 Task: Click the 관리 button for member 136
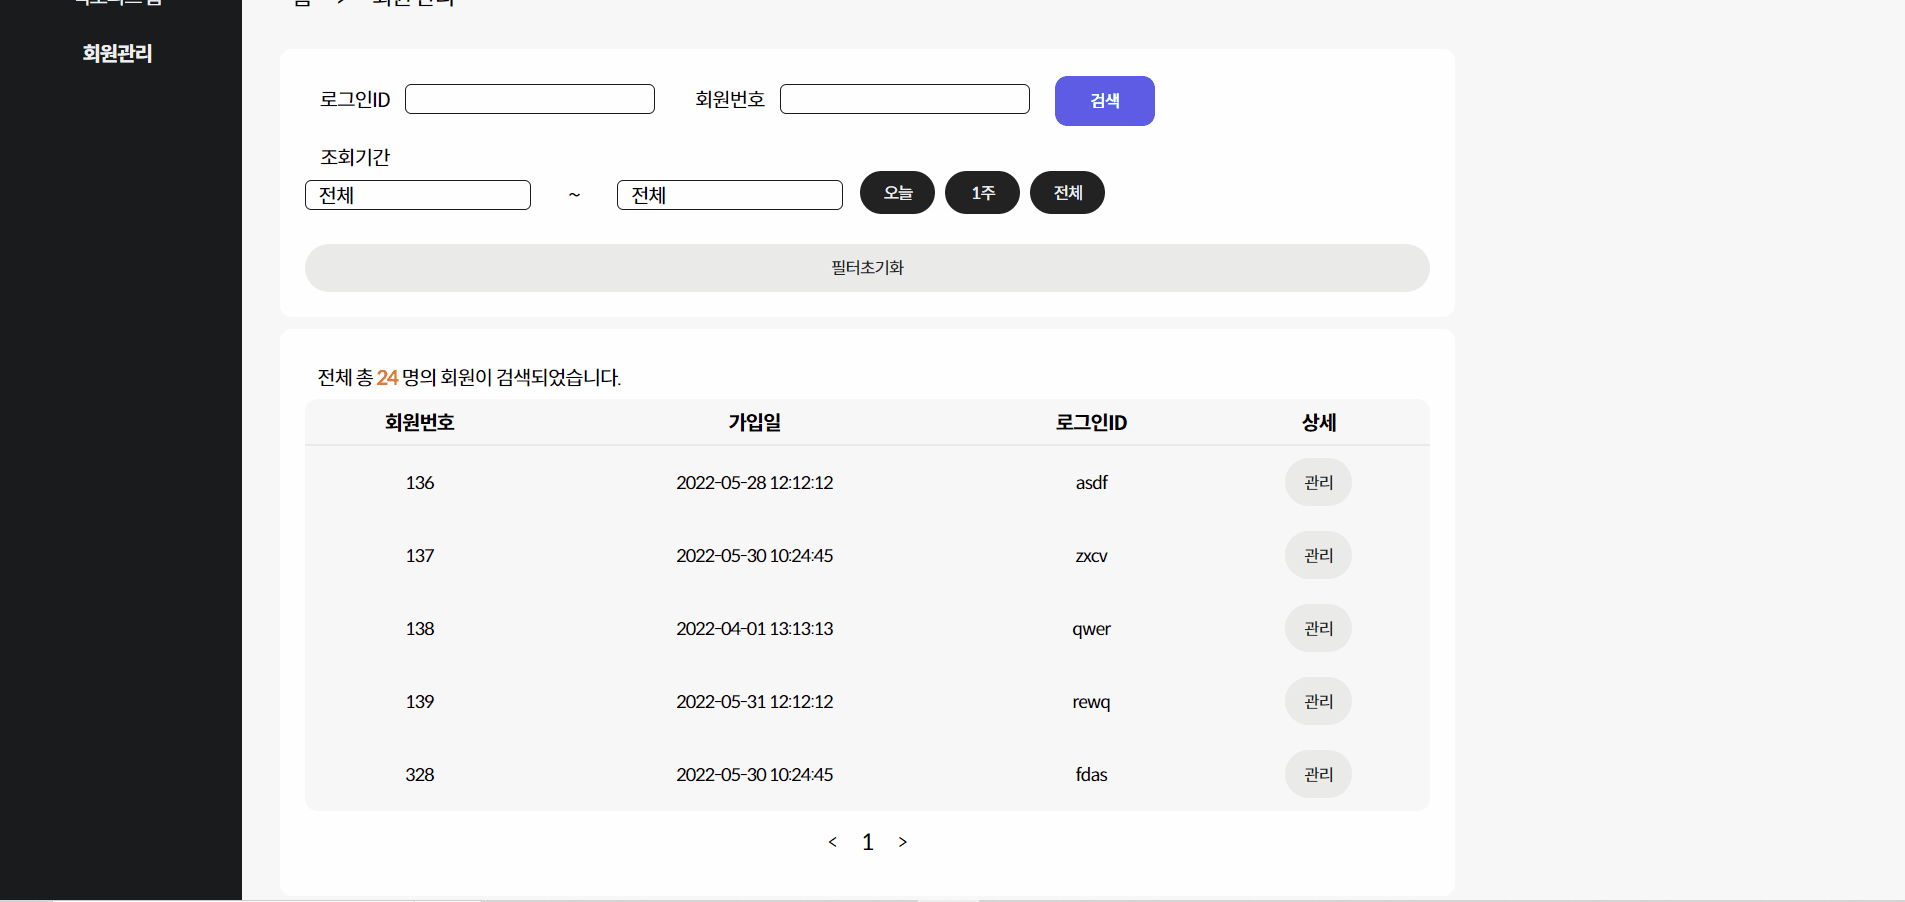[x=1318, y=482]
